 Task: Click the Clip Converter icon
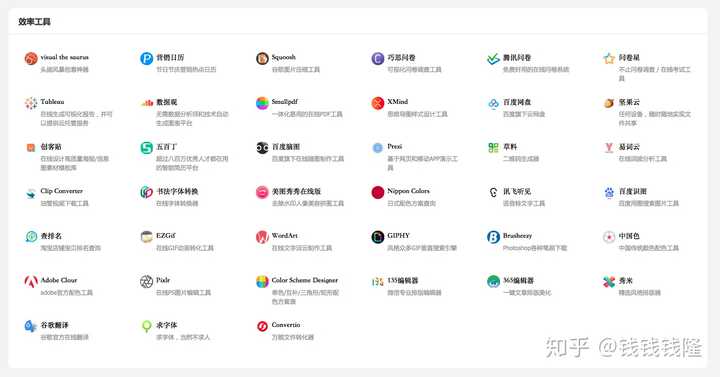(31, 192)
